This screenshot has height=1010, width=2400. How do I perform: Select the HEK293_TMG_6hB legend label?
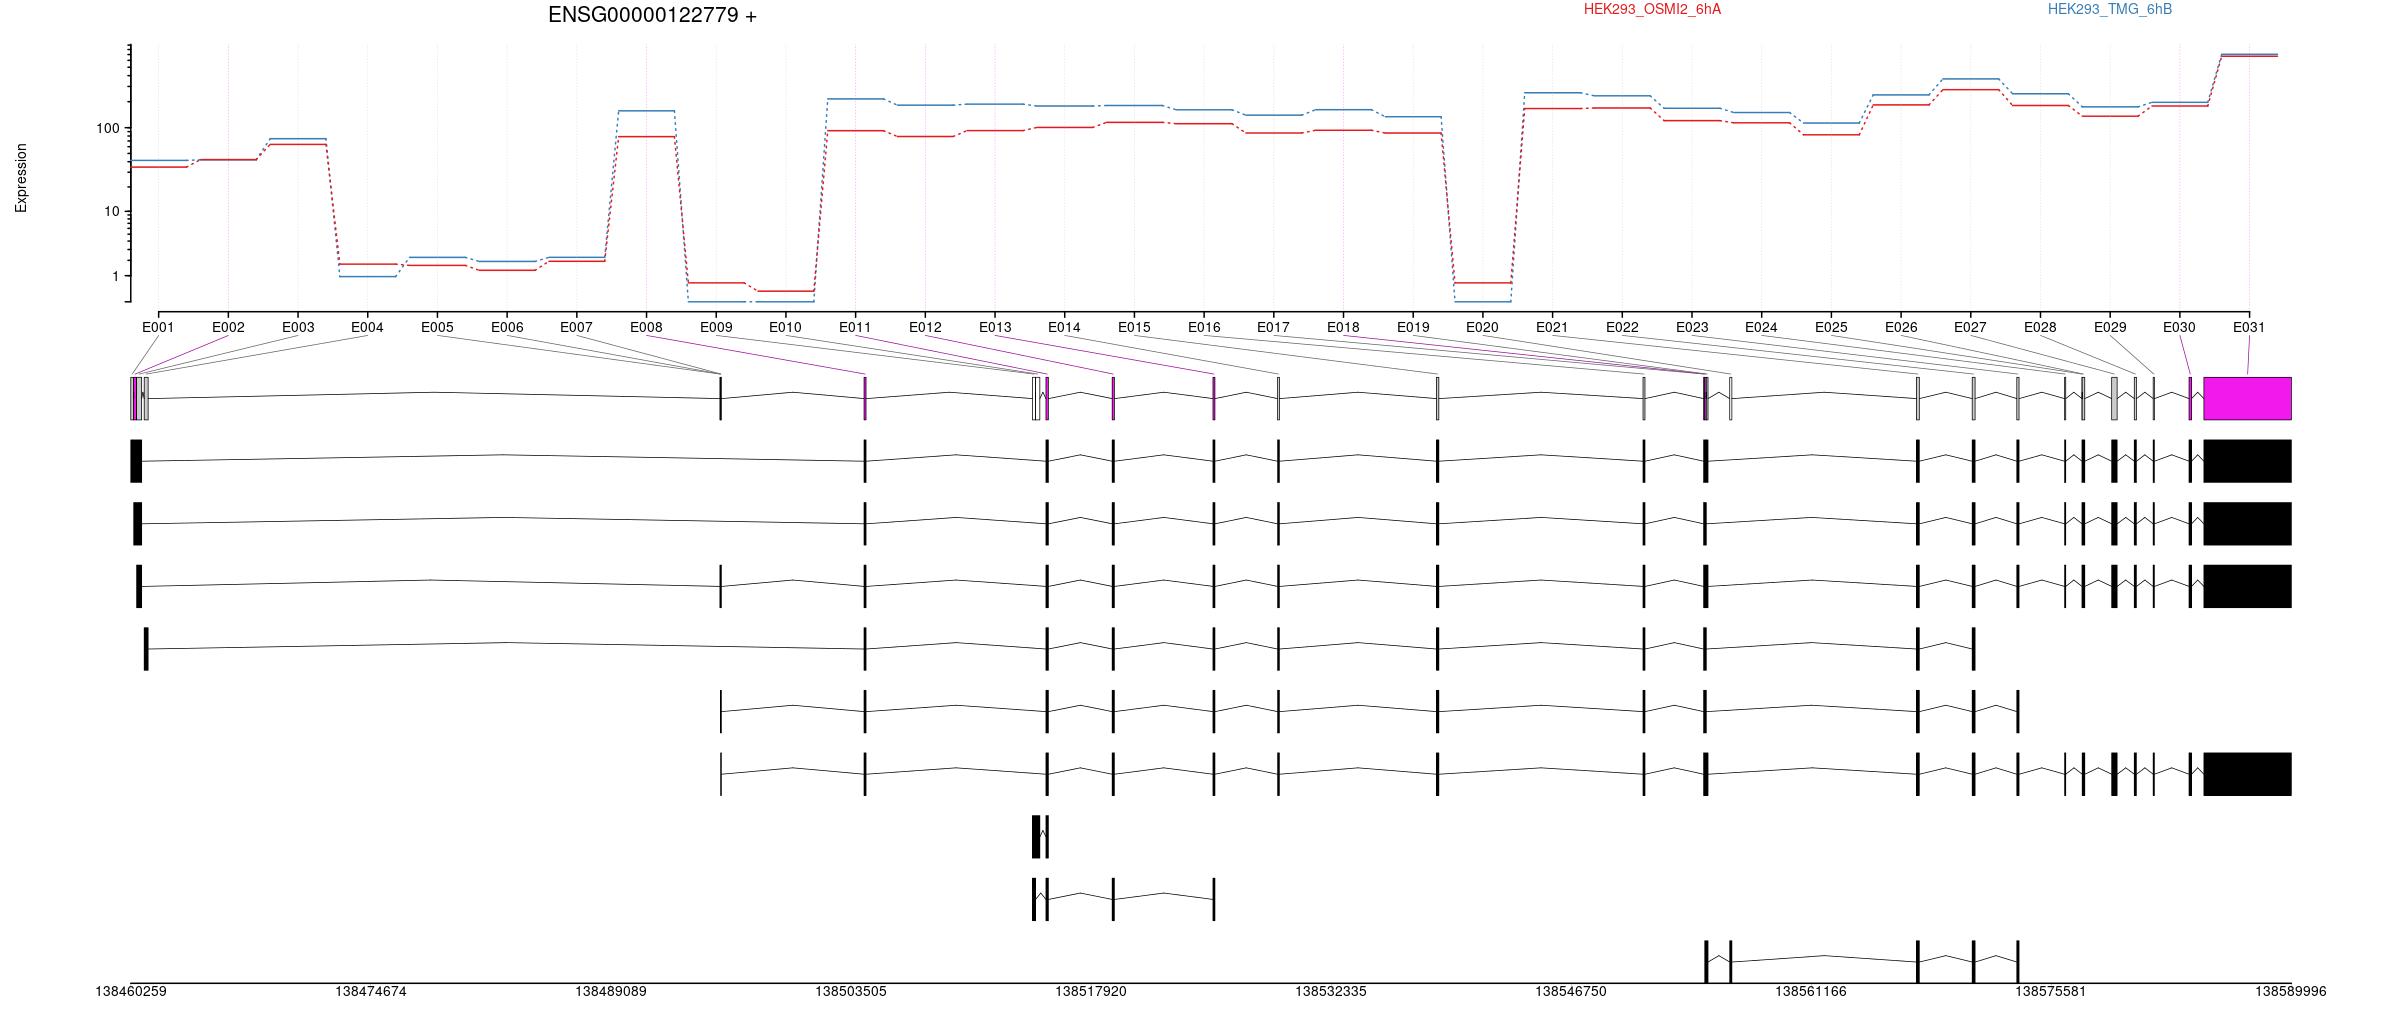[2110, 9]
